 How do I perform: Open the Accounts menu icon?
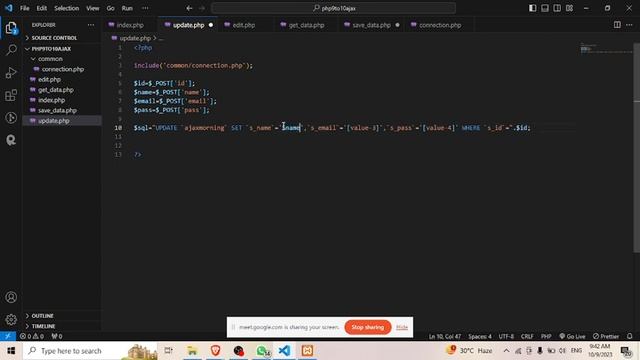coord(11,297)
